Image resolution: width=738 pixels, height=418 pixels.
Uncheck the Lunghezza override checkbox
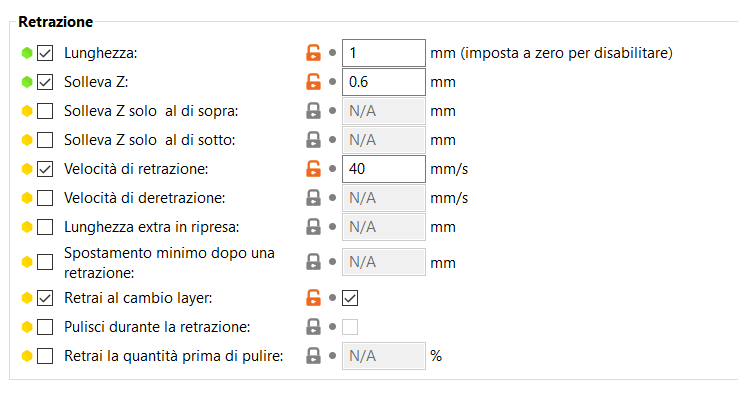(x=45, y=53)
